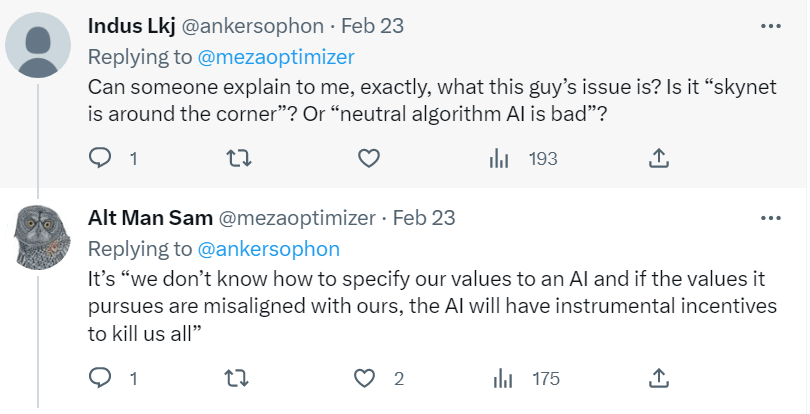
Task: Like the tweet by Indus Lkj
Action: click(x=369, y=158)
